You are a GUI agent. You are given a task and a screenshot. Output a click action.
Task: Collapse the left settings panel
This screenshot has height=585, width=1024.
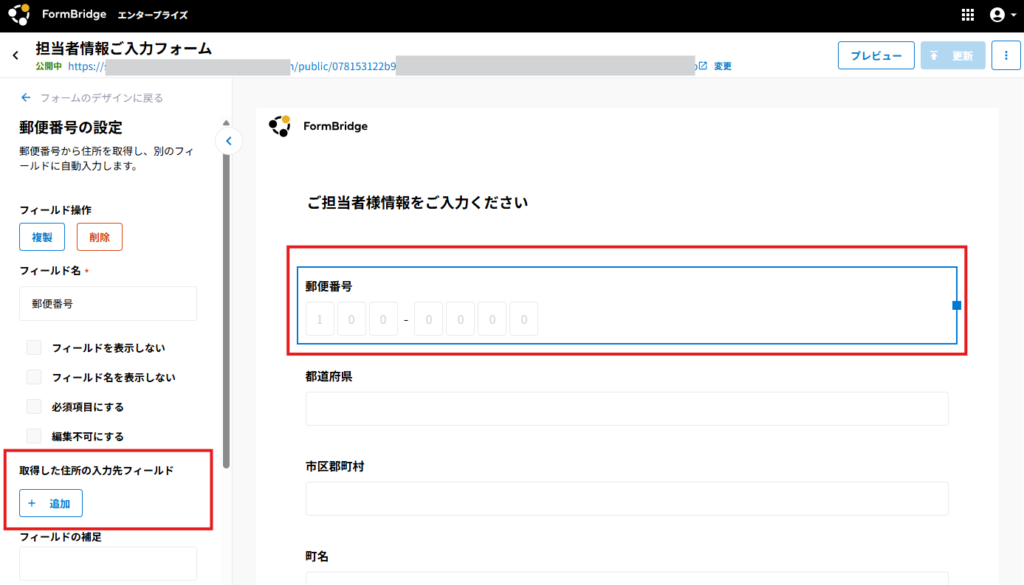[229, 141]
